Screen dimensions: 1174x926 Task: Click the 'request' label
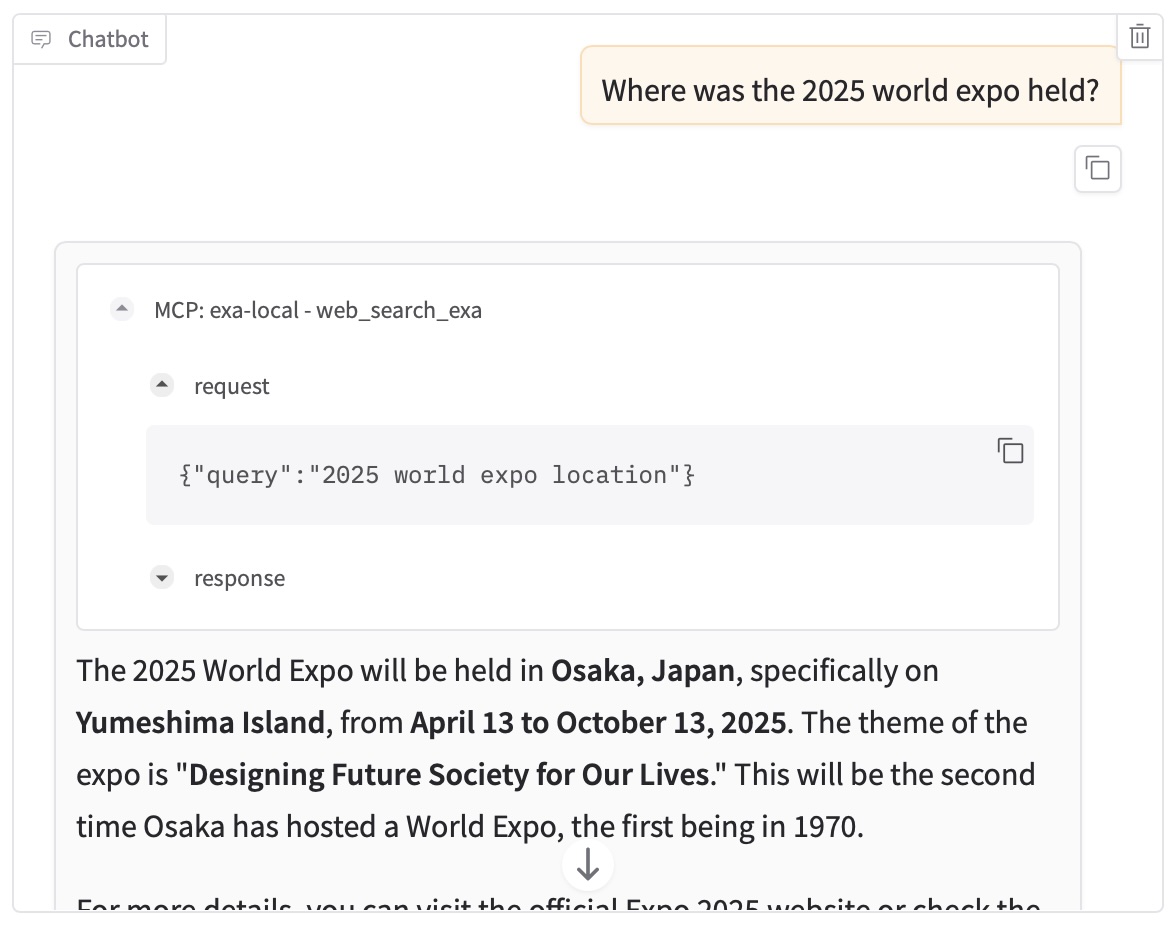point(231,386)
